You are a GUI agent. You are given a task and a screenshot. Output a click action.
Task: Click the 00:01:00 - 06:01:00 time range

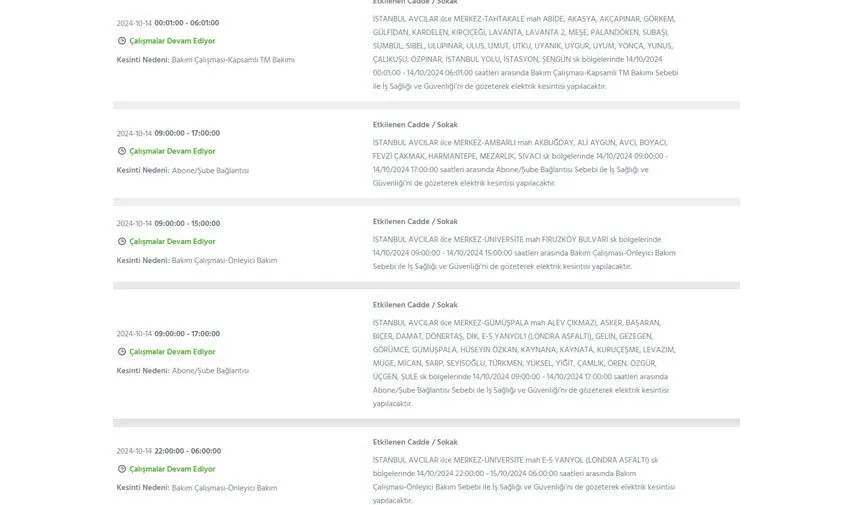point(187,23)
